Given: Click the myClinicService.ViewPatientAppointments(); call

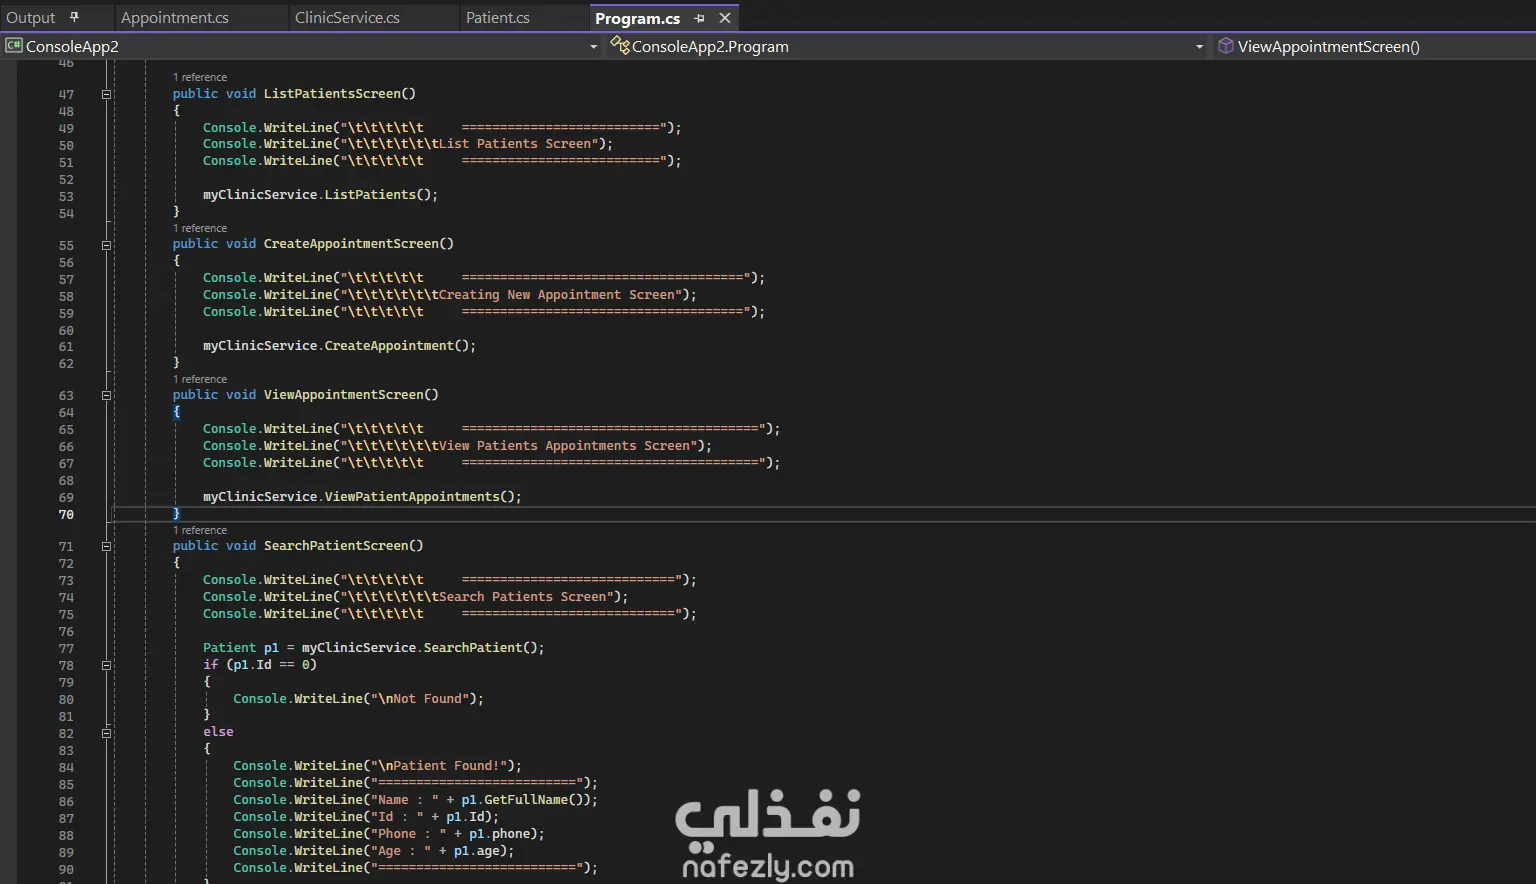Looking at the screenshot, I should pyautogui.click(x=362, y=496).
